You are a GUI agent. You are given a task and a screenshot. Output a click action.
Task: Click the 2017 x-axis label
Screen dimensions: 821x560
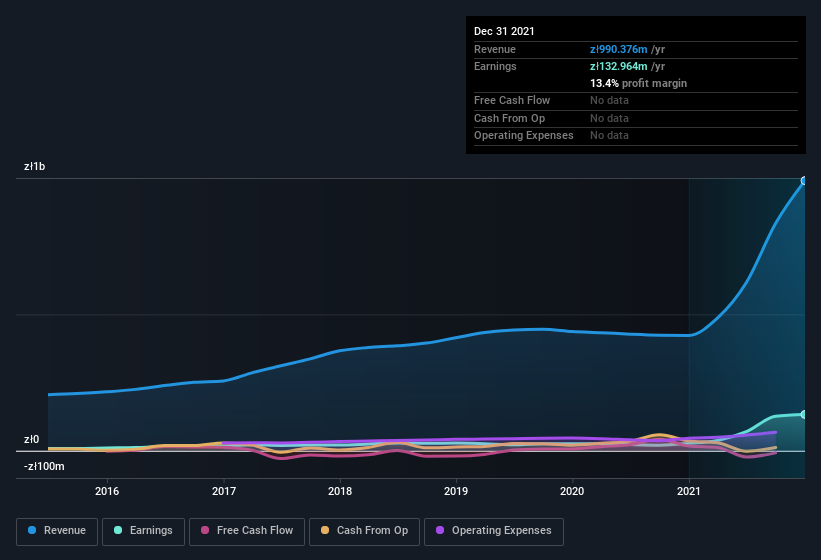pyautogui.click(x=224, y=491)
